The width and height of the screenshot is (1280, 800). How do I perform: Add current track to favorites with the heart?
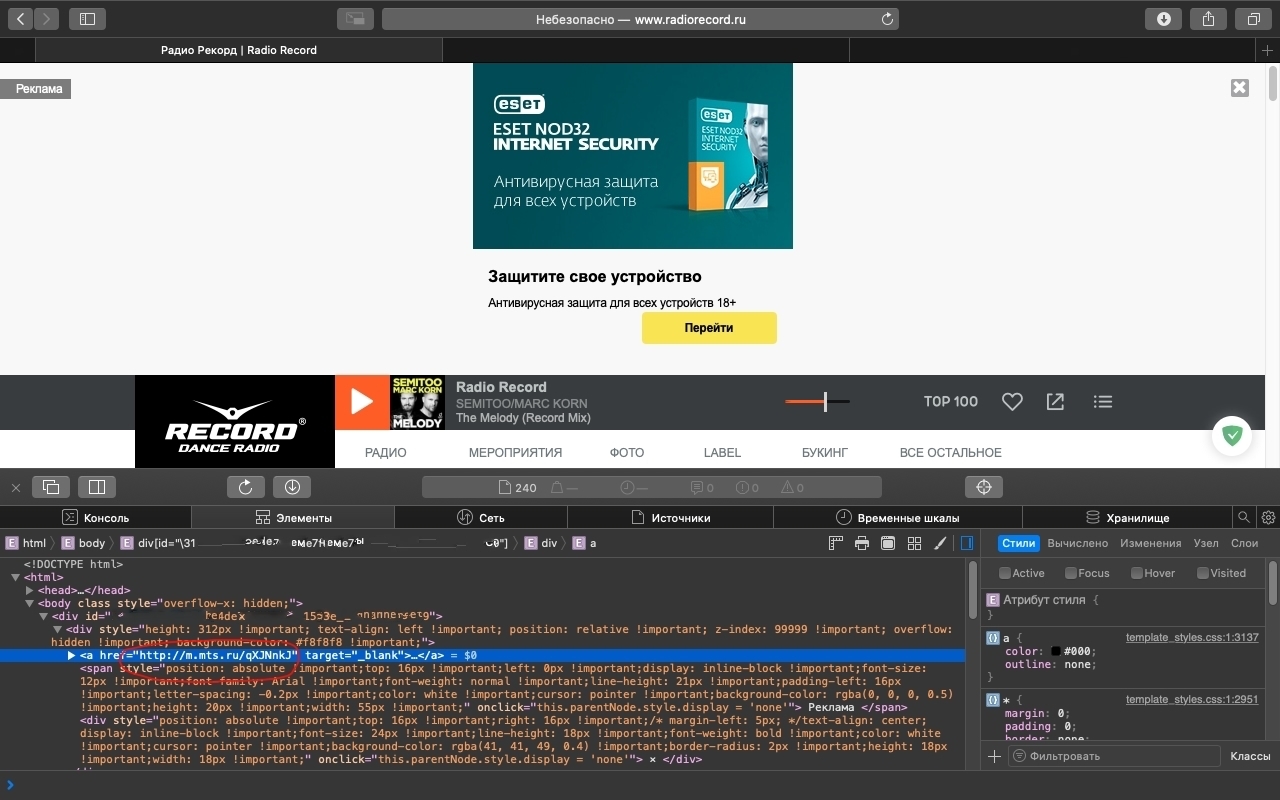[x=1012, y=402]
